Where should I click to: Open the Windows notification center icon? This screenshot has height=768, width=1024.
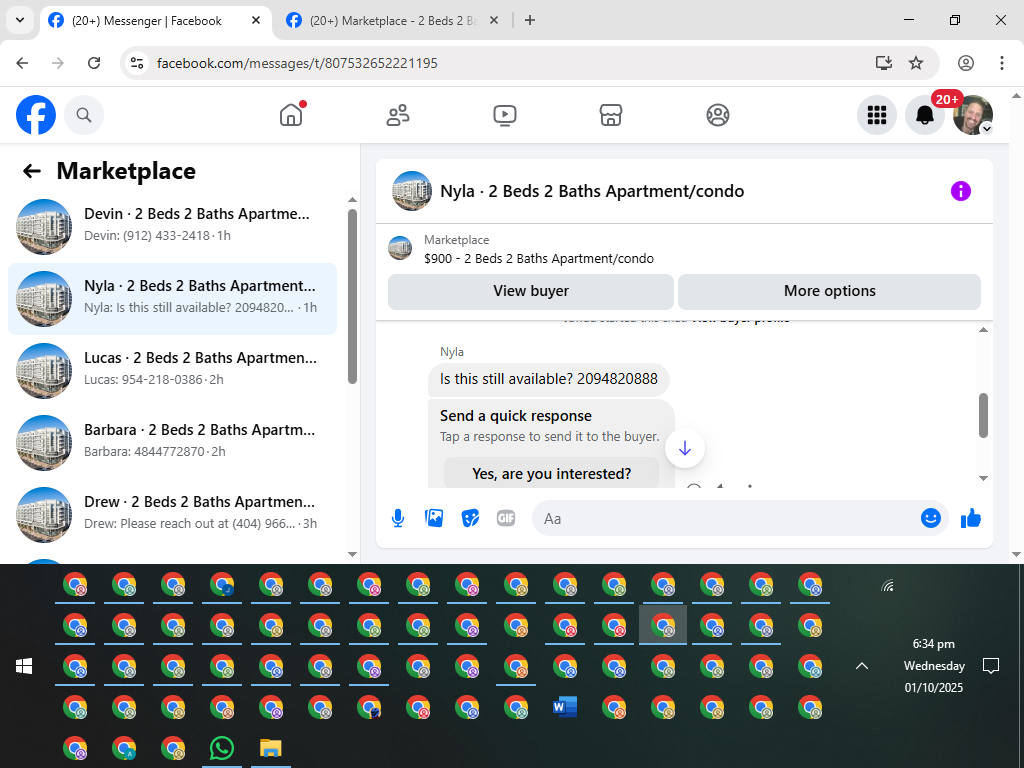[x=991, y=666]
